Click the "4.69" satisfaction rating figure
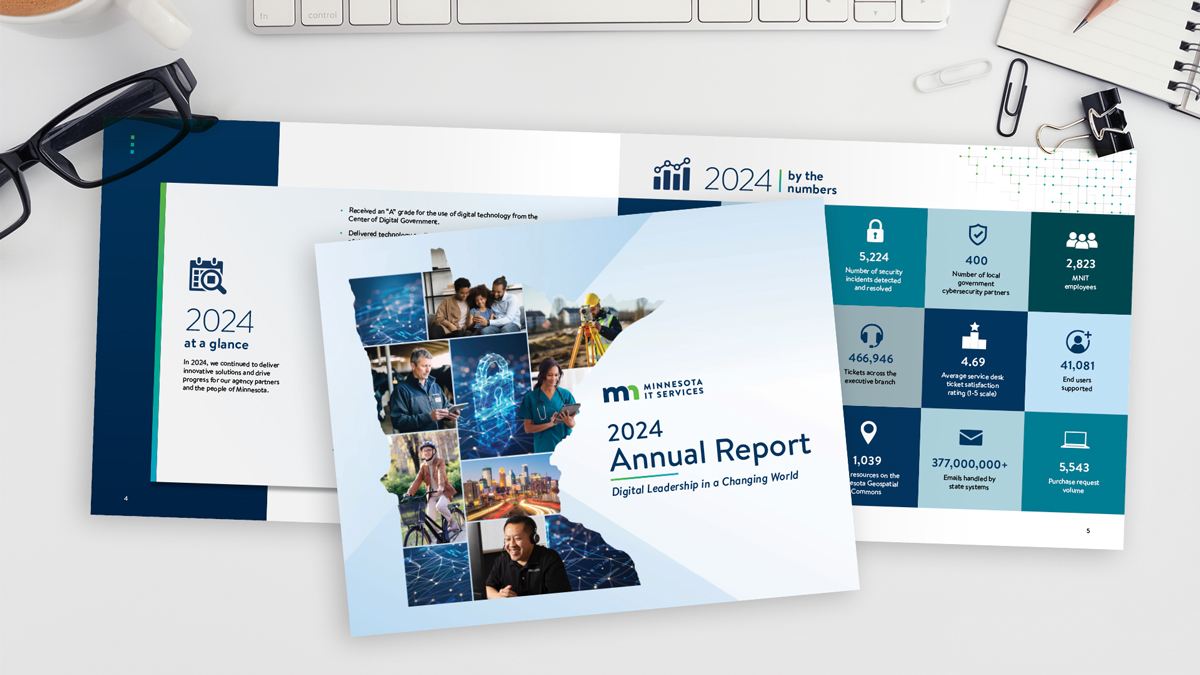1200x675 pixels. coord(973,361)
